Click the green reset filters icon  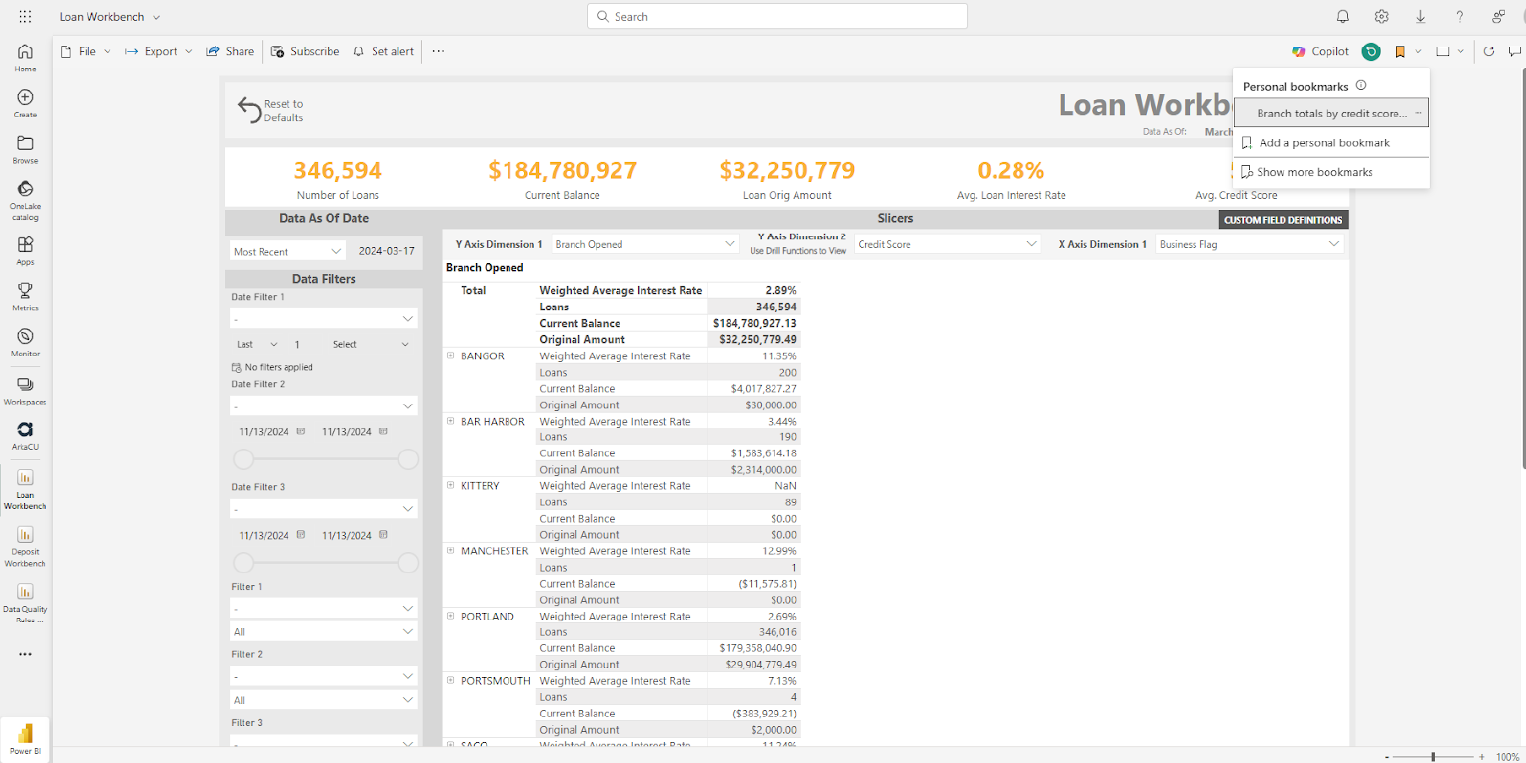click(x=1372, y=51)
